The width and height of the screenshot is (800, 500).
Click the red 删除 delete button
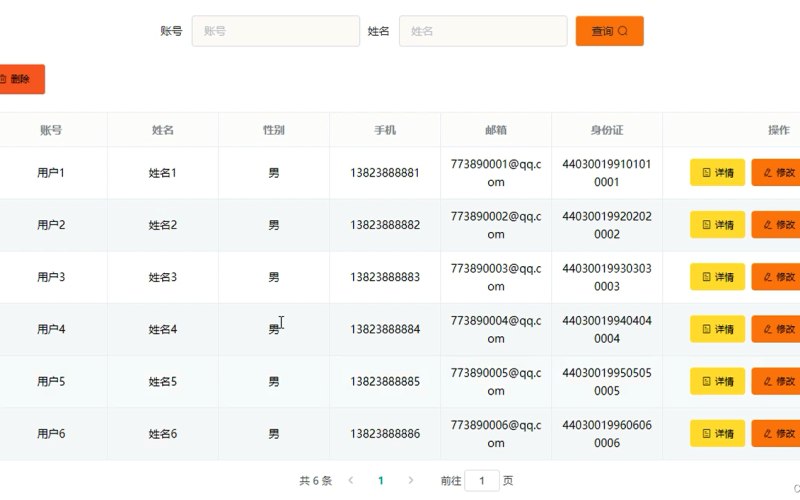click(x=20, y=79)
